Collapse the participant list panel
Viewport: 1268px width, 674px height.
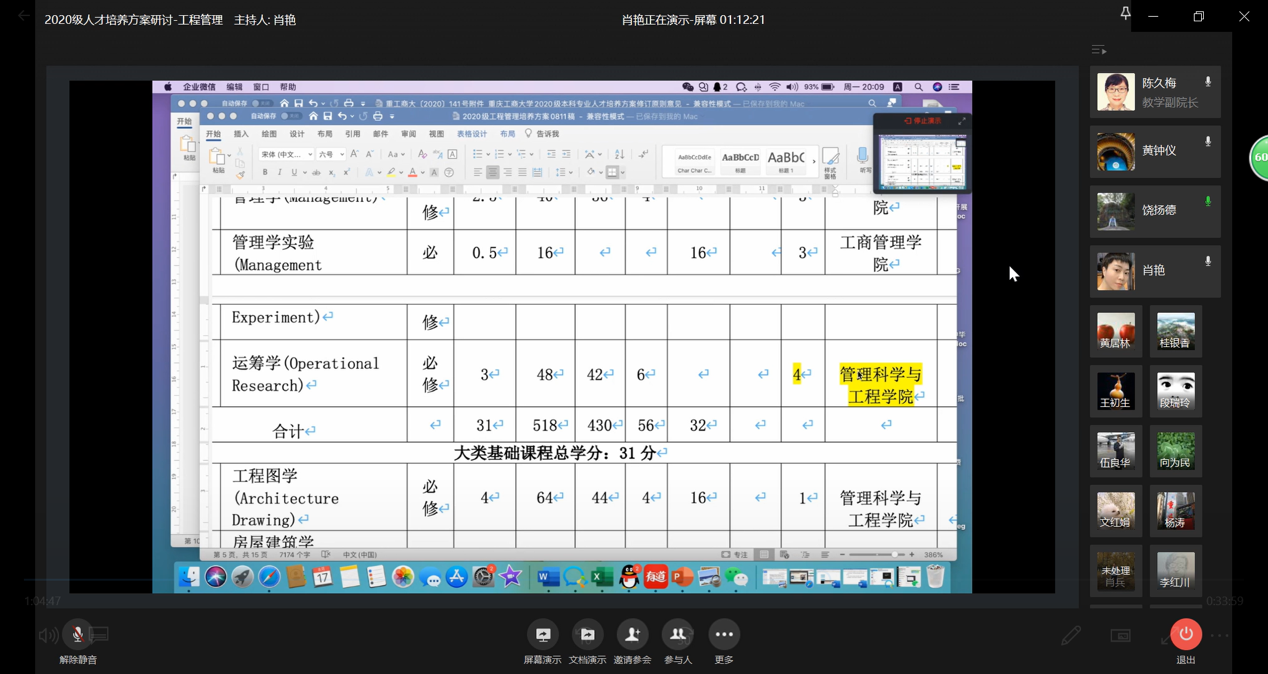(1099, 50)
